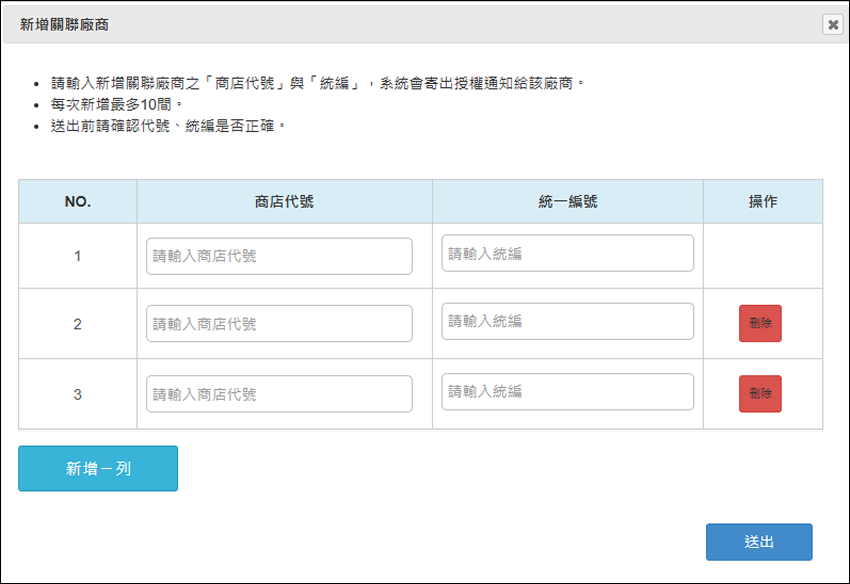Add a new row with 新增一列
This screenshot has height=584, width=850.
(x=98, y=469)
